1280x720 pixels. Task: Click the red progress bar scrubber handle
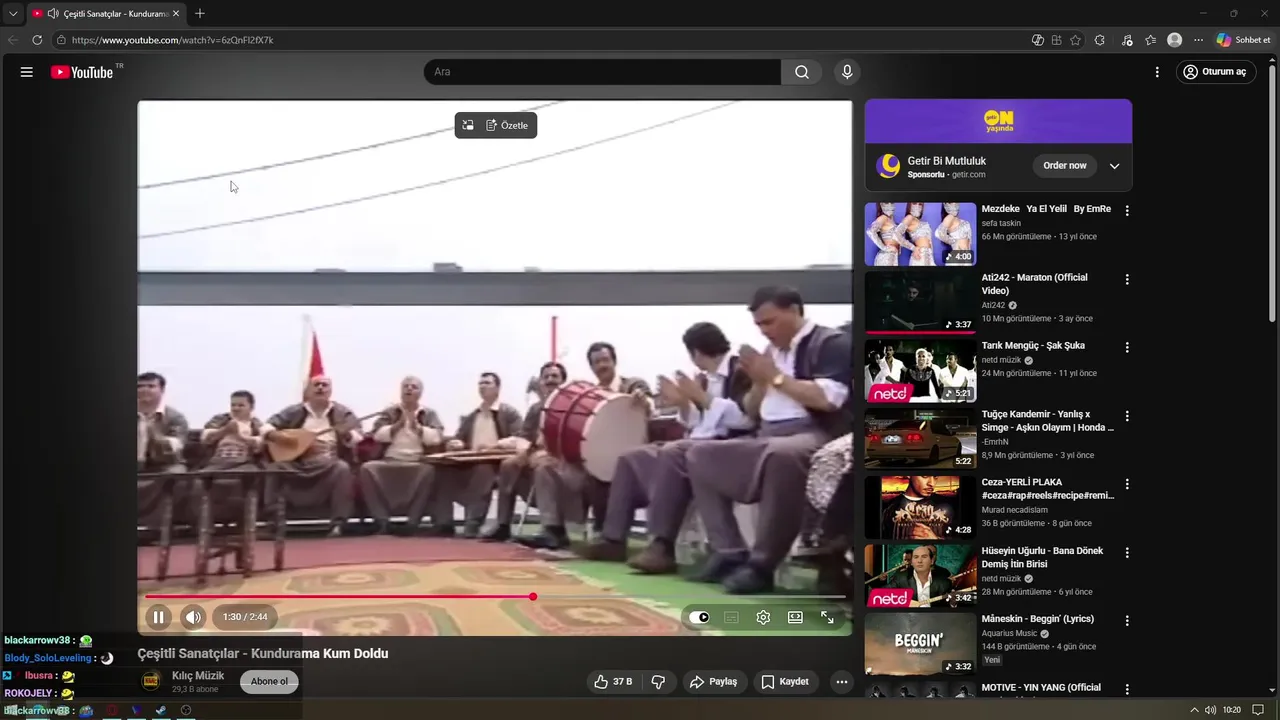coord(533,597)
